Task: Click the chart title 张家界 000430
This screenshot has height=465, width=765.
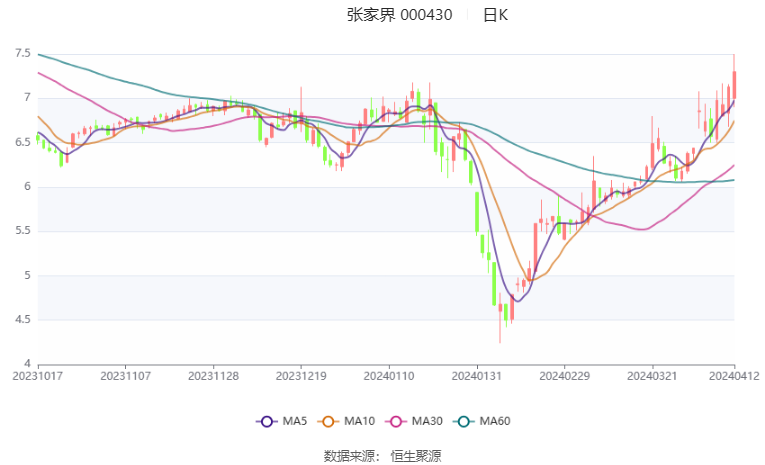Action: [399, 15]
